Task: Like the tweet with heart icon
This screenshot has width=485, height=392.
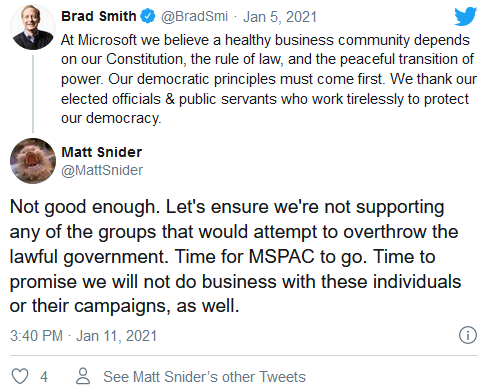Action: [20, 377]
